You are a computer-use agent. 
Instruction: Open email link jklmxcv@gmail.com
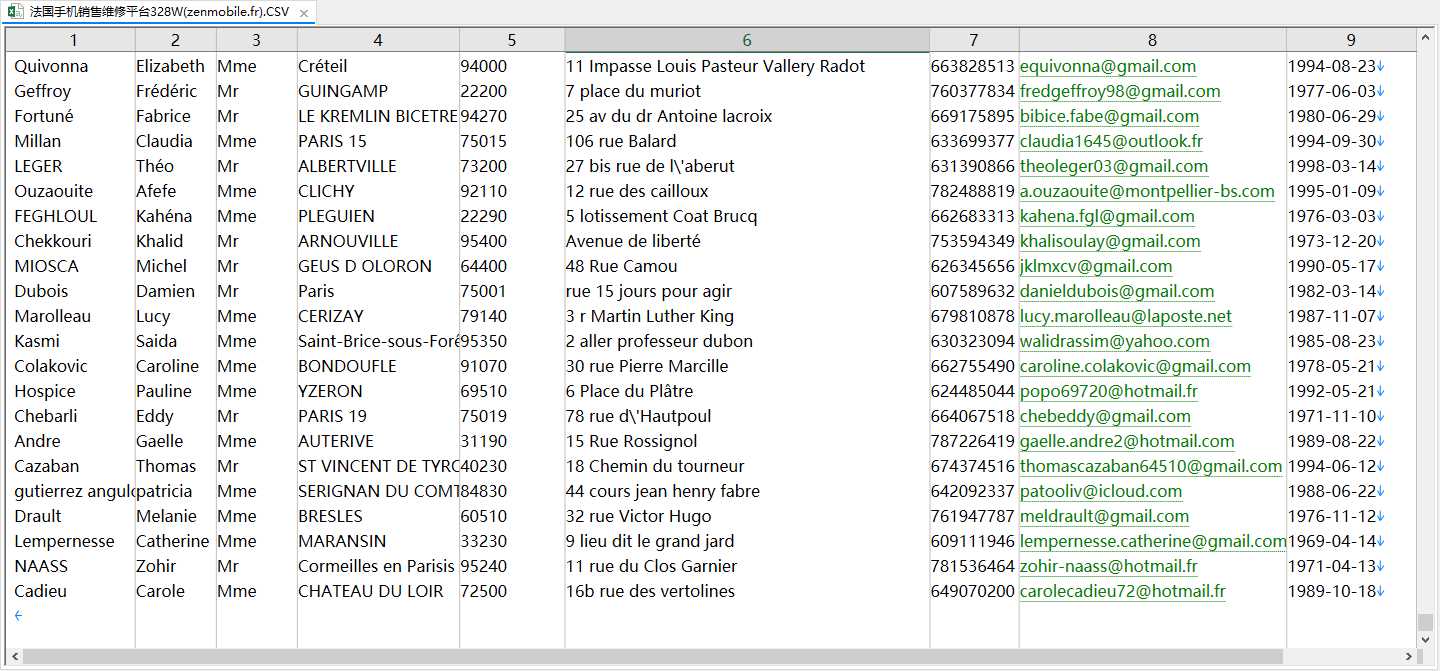coord(1096,266)
